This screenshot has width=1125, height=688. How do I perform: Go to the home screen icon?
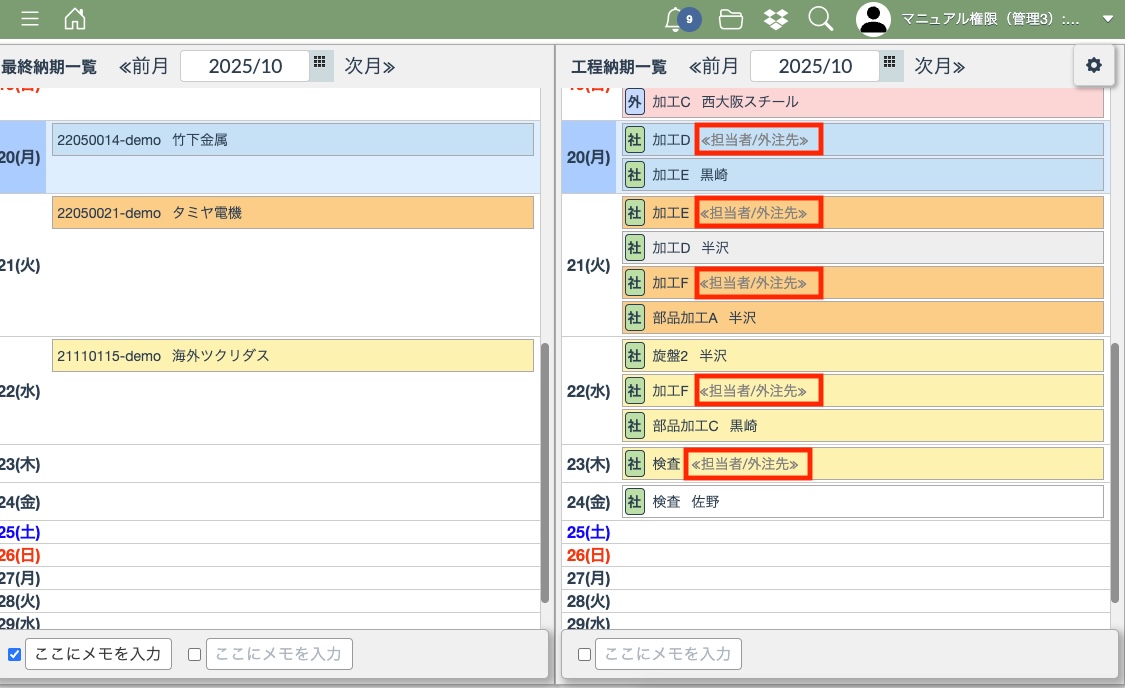tap(75, 19)
